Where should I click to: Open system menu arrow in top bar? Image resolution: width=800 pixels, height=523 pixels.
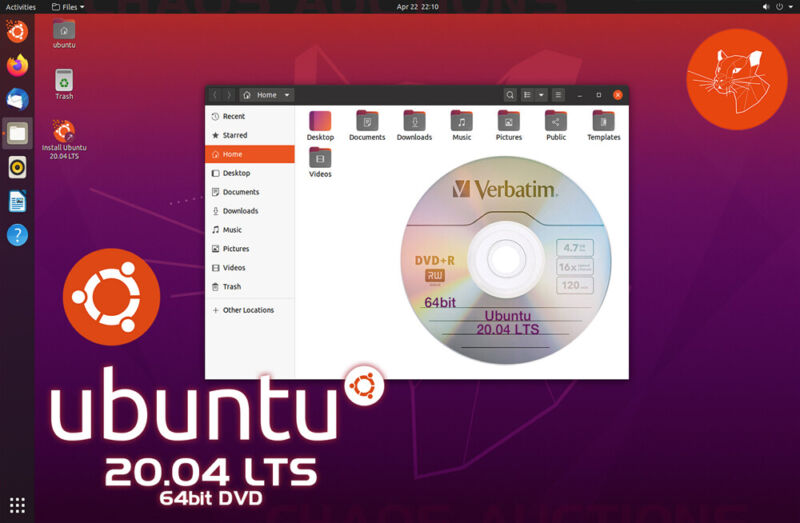pyautogui.click(x=791, y=7)
